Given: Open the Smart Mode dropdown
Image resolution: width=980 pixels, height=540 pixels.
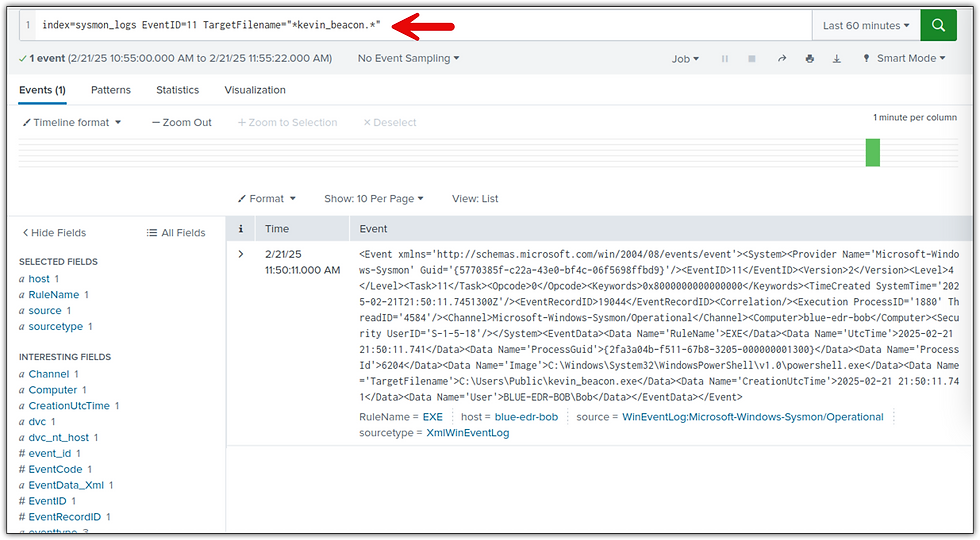Looking at the screenshot, I should coord(904,58).
